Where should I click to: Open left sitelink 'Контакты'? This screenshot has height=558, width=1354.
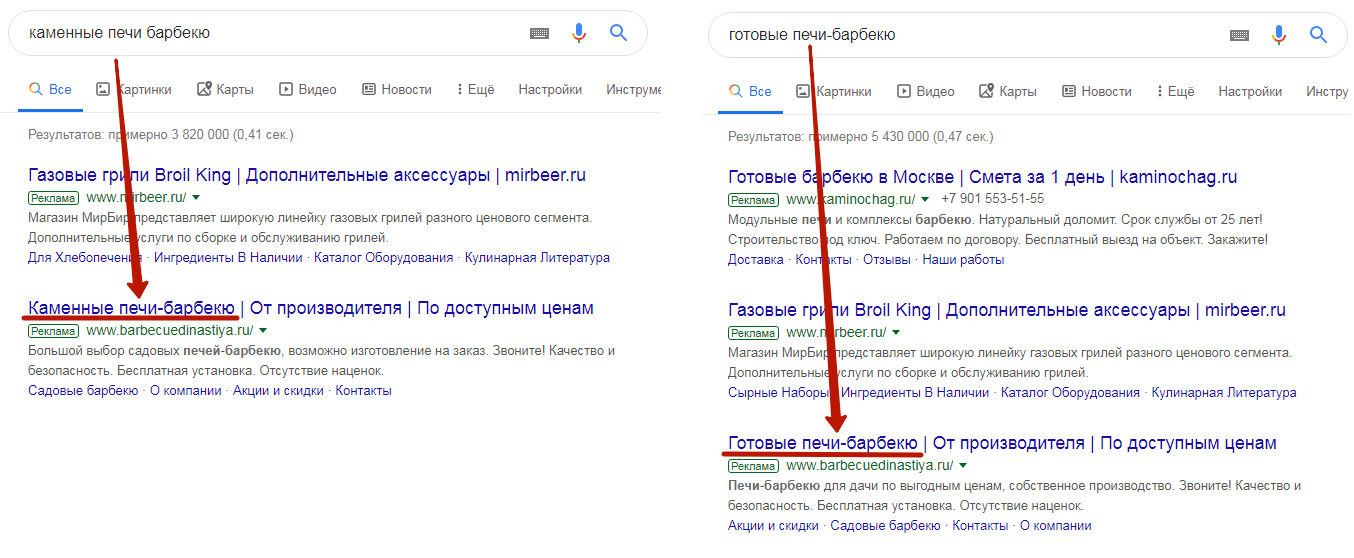click(363, 390)
